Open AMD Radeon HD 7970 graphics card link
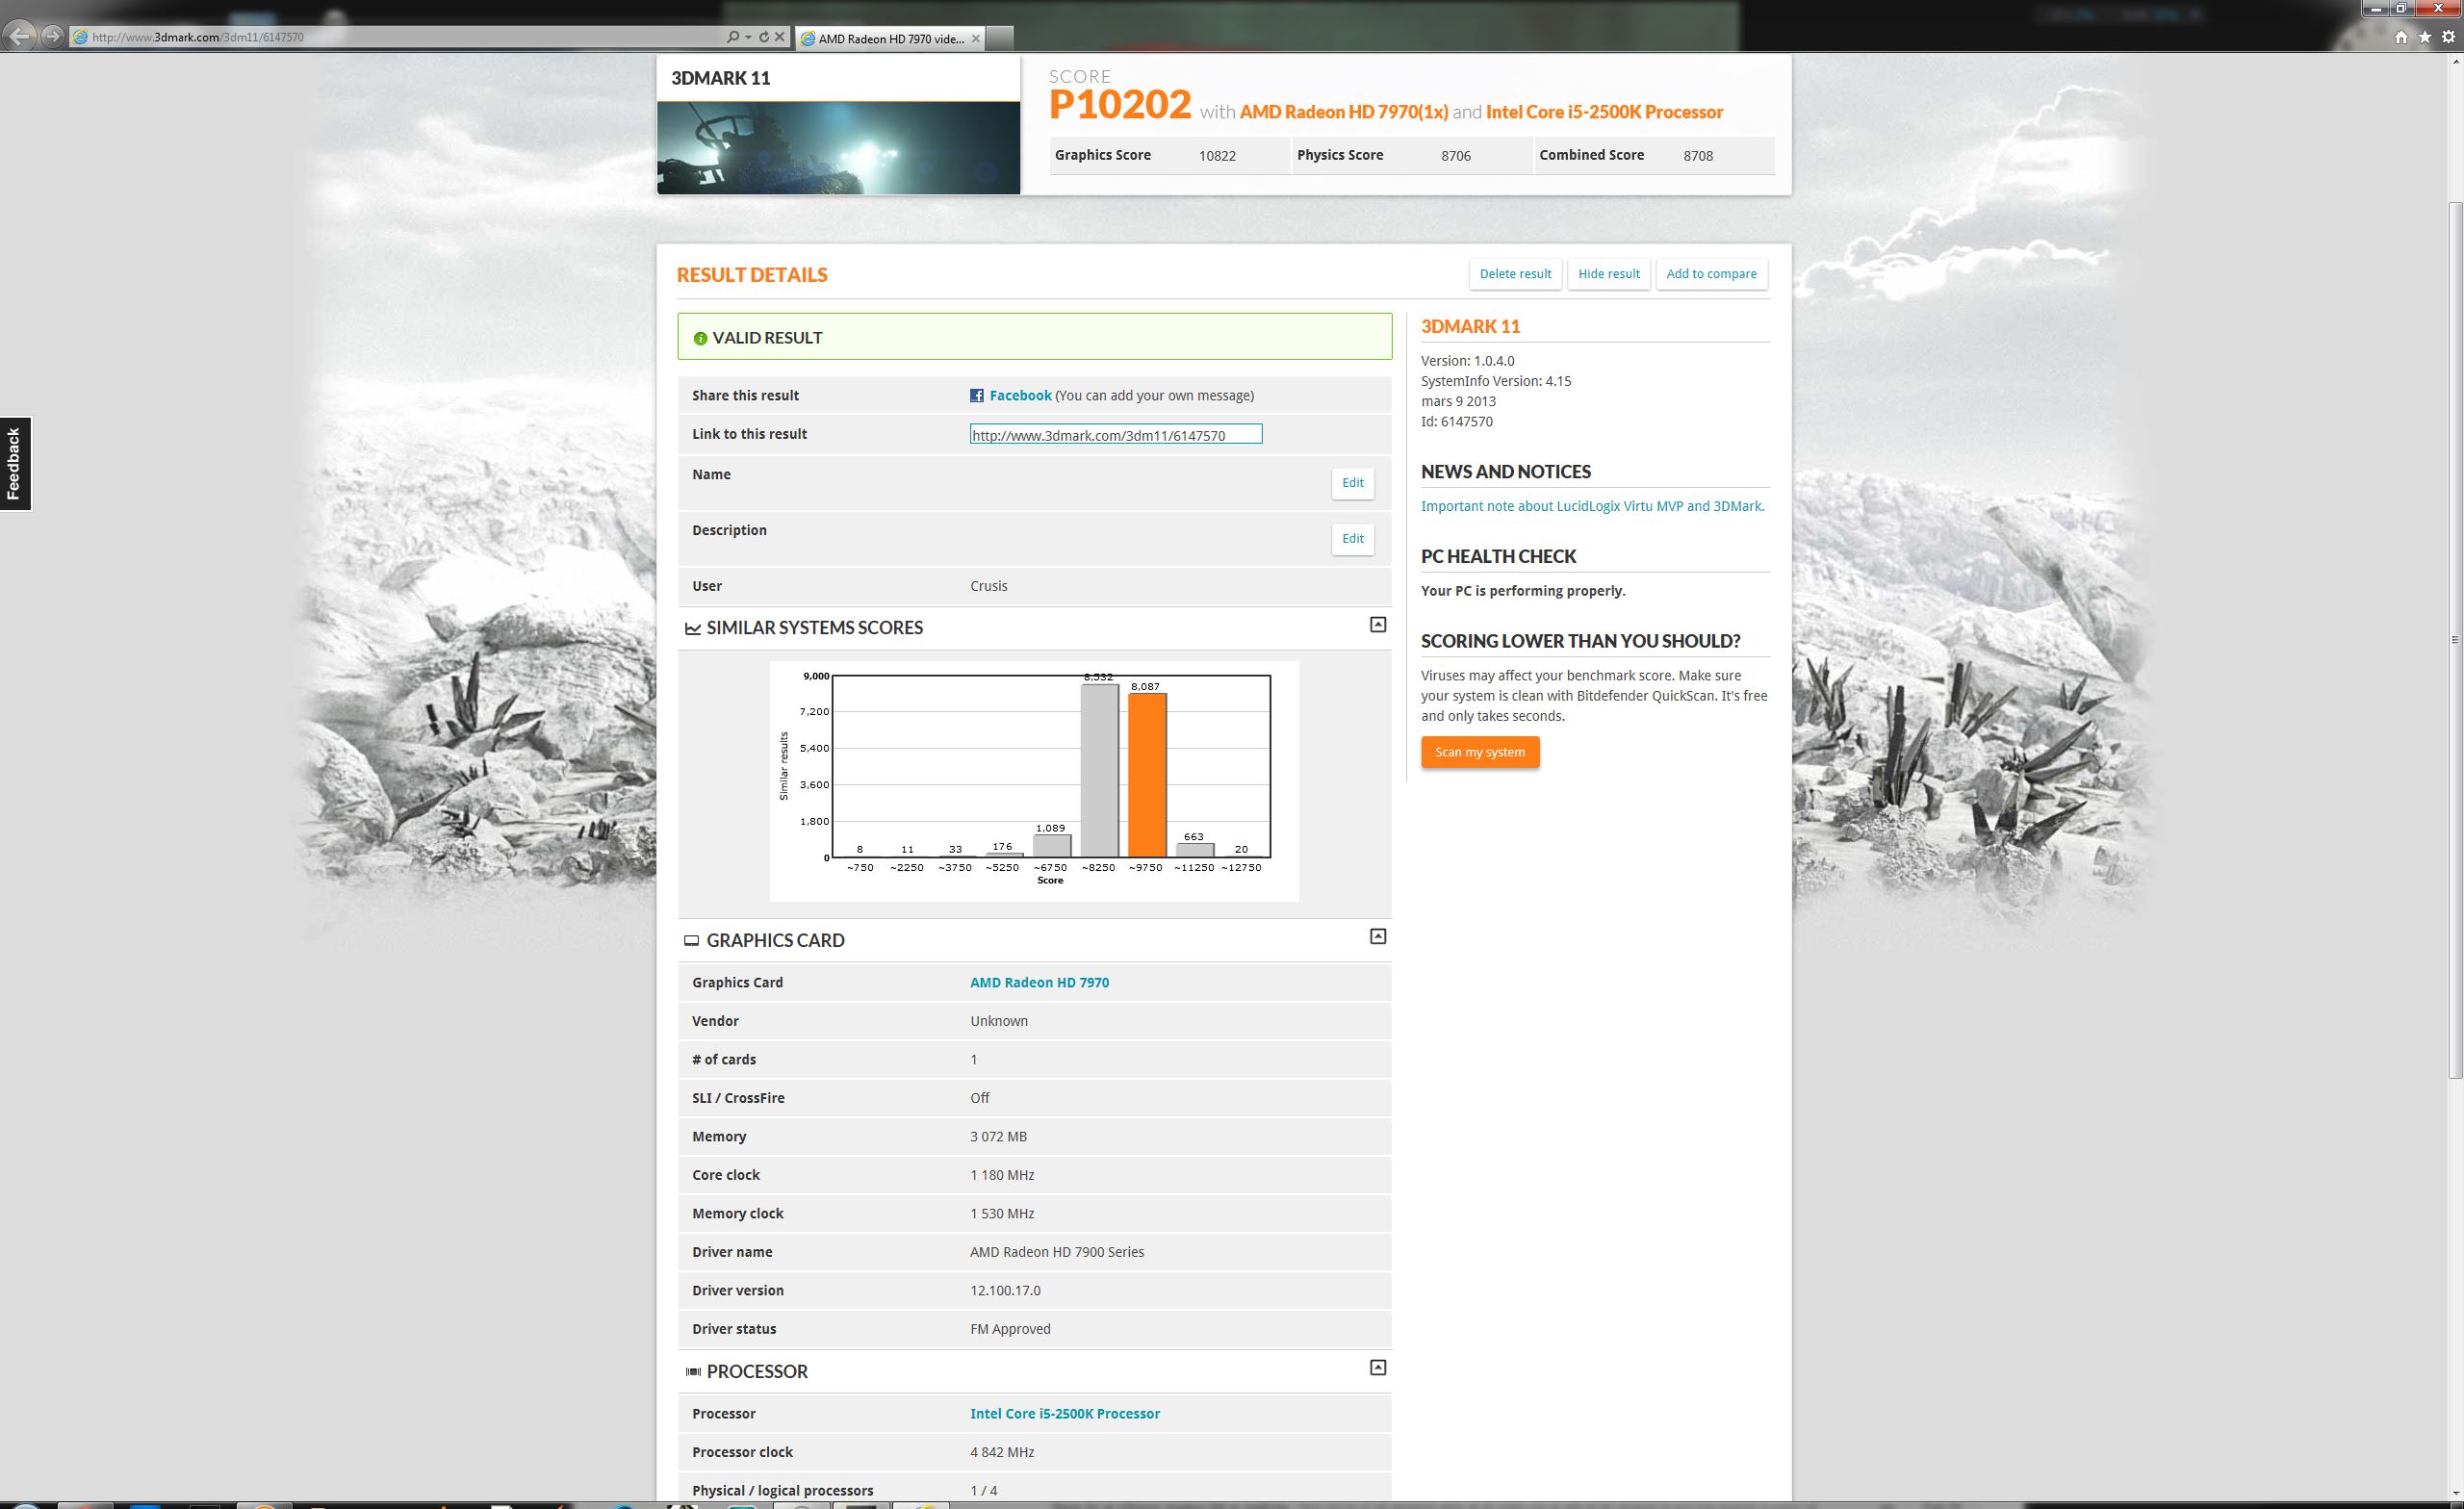 point(1039,982)
